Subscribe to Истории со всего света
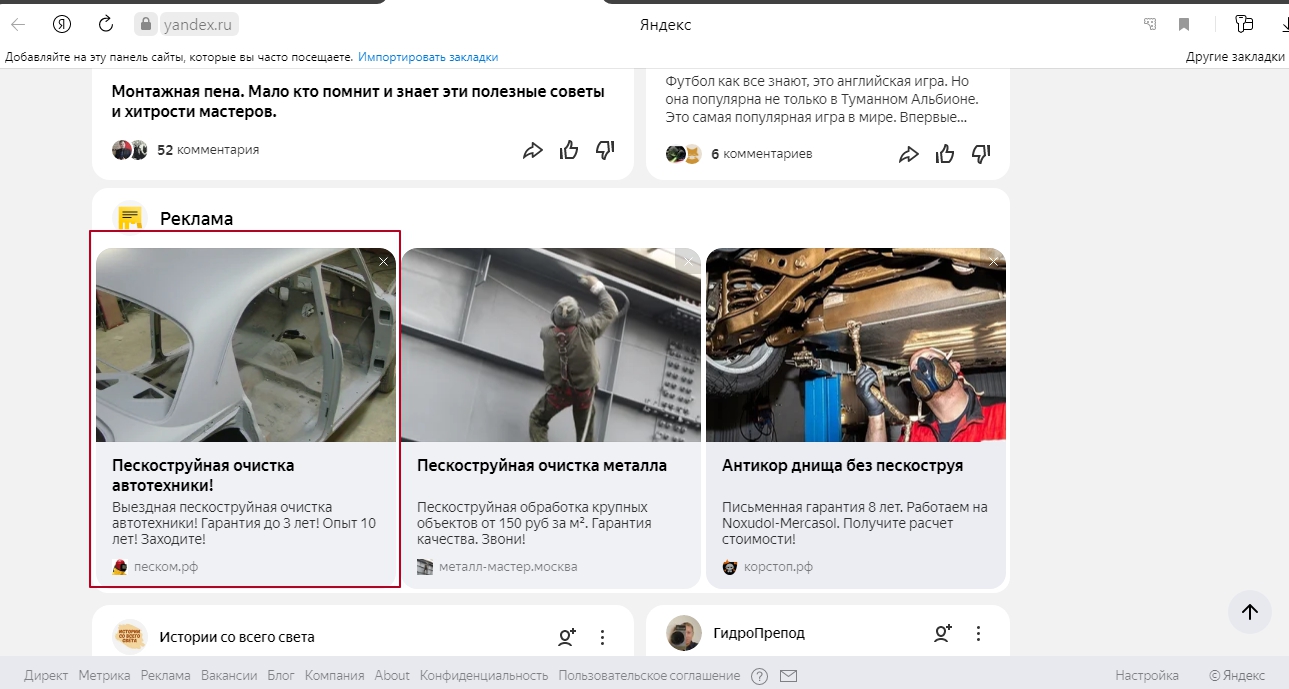This screenshot has height=689, width=1289. tap(567, 635)
